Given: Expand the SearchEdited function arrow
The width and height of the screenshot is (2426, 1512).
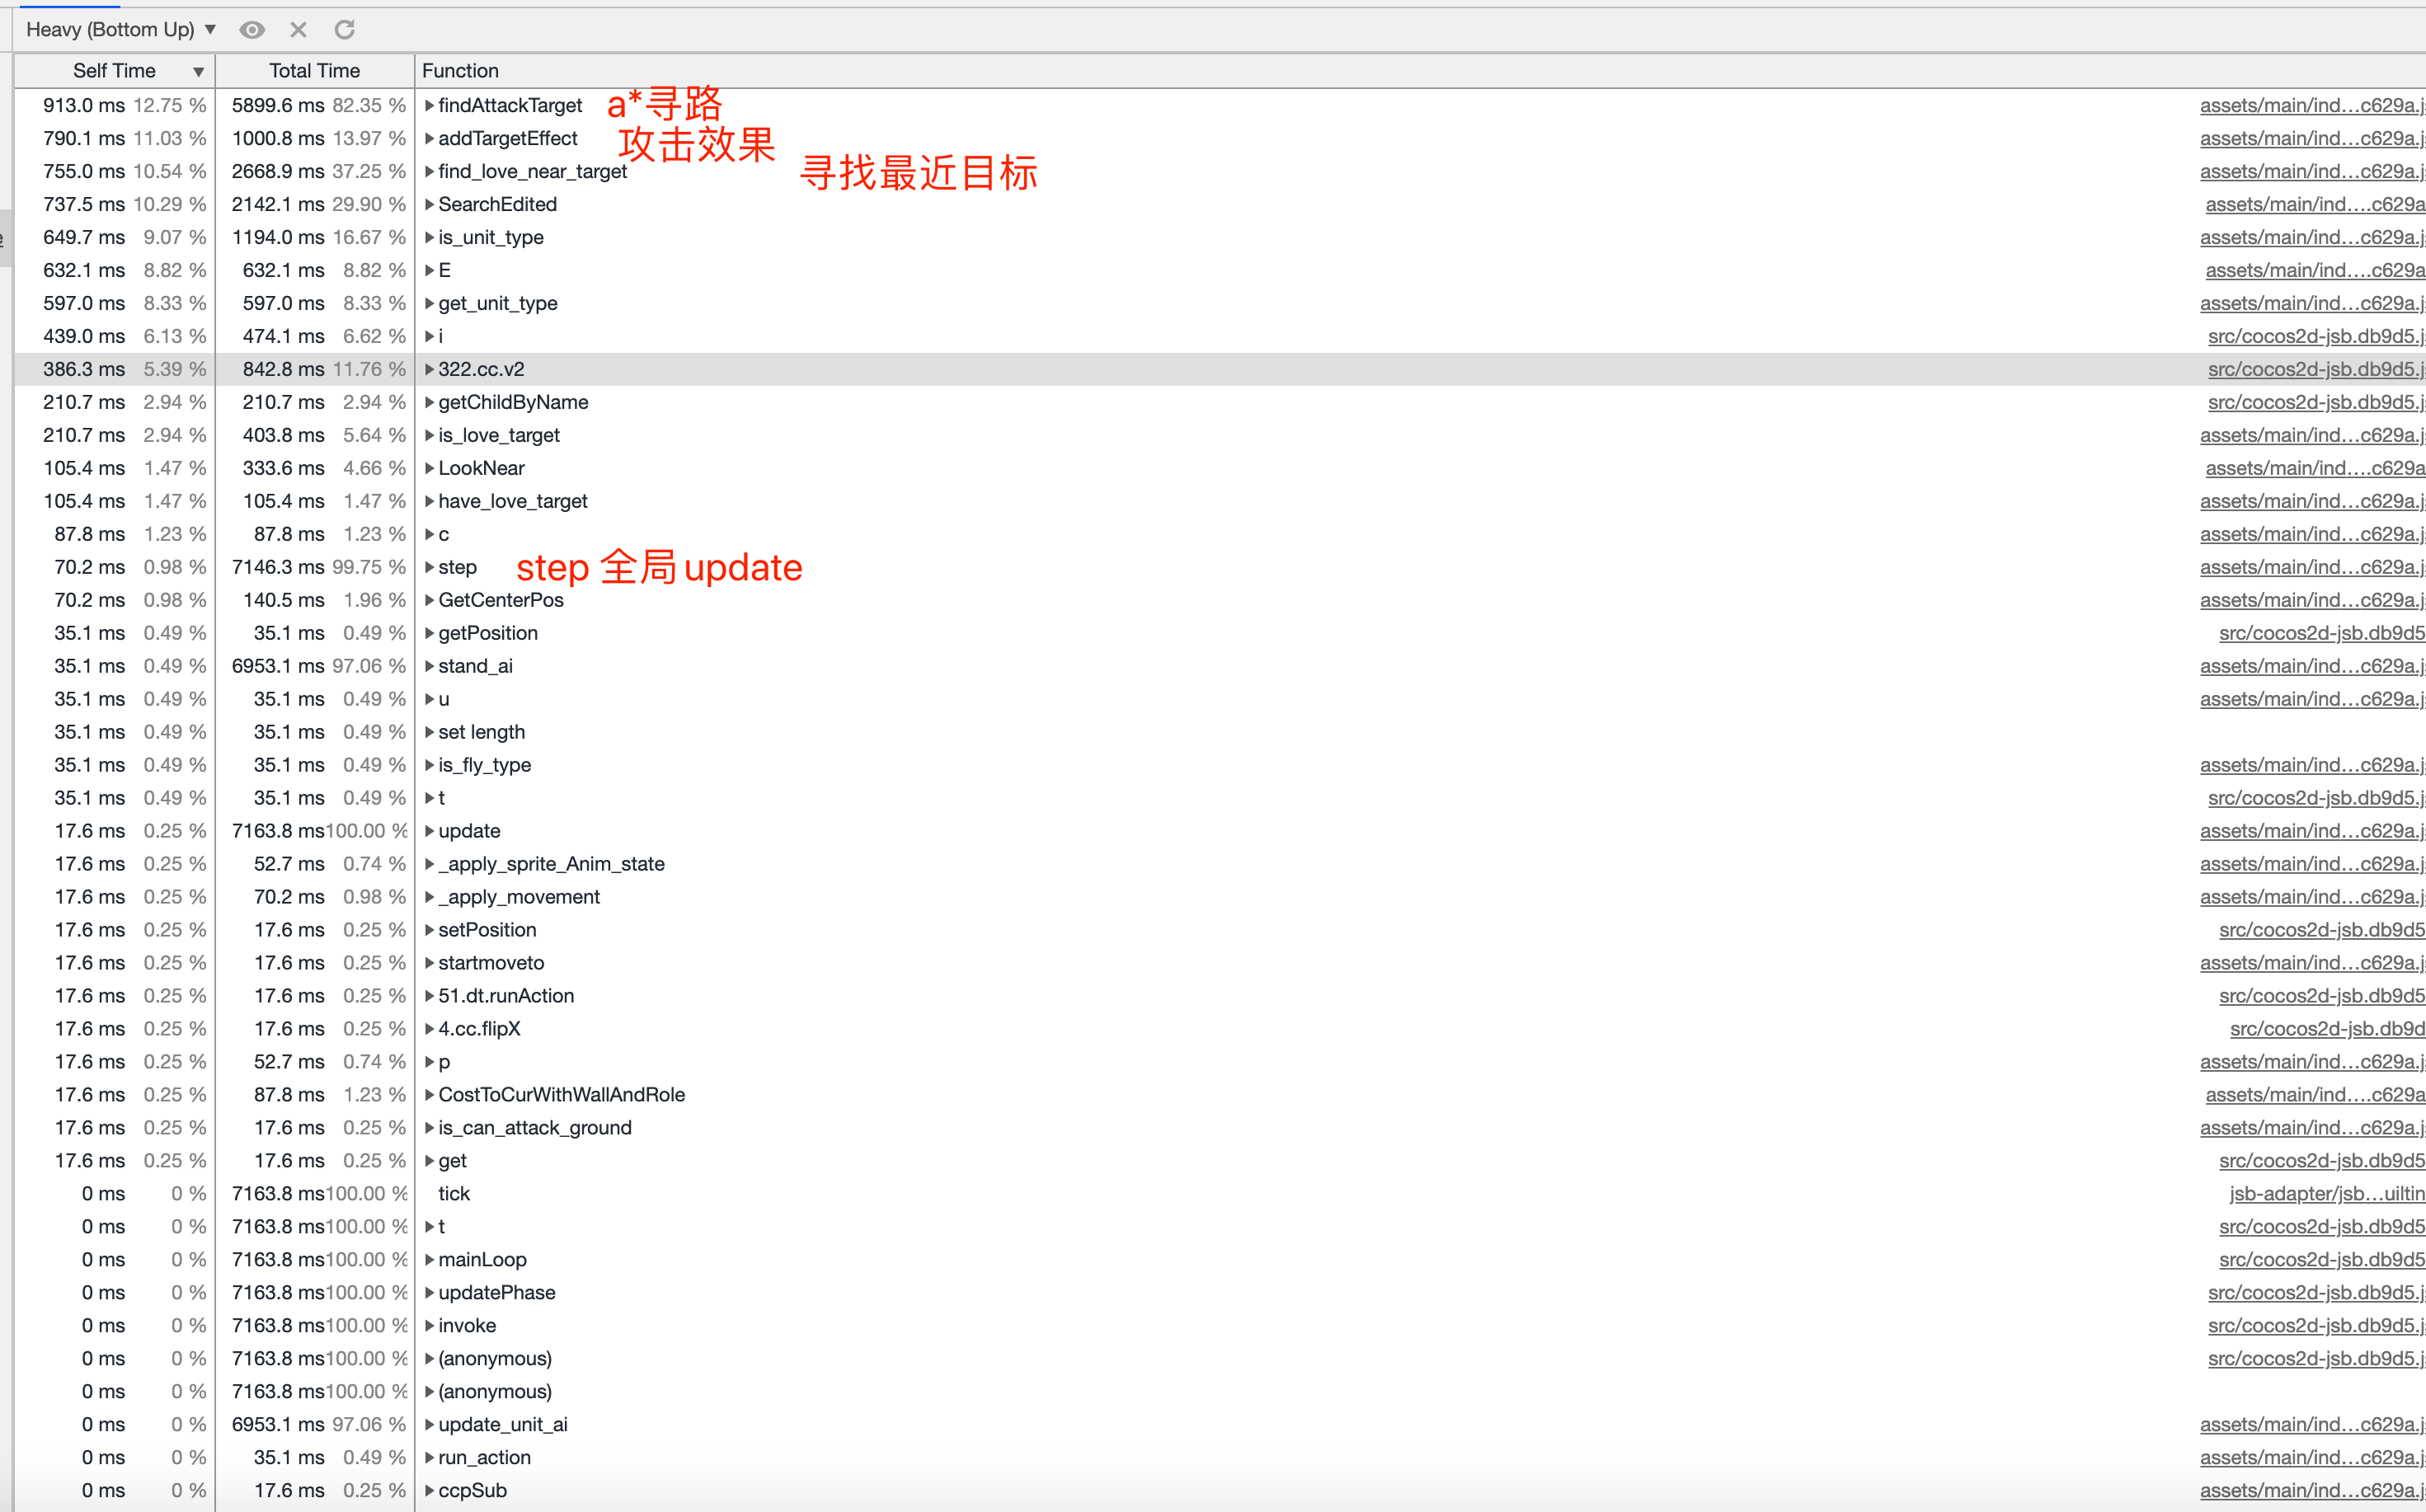Looking at the screenshot, I should 429,205.
